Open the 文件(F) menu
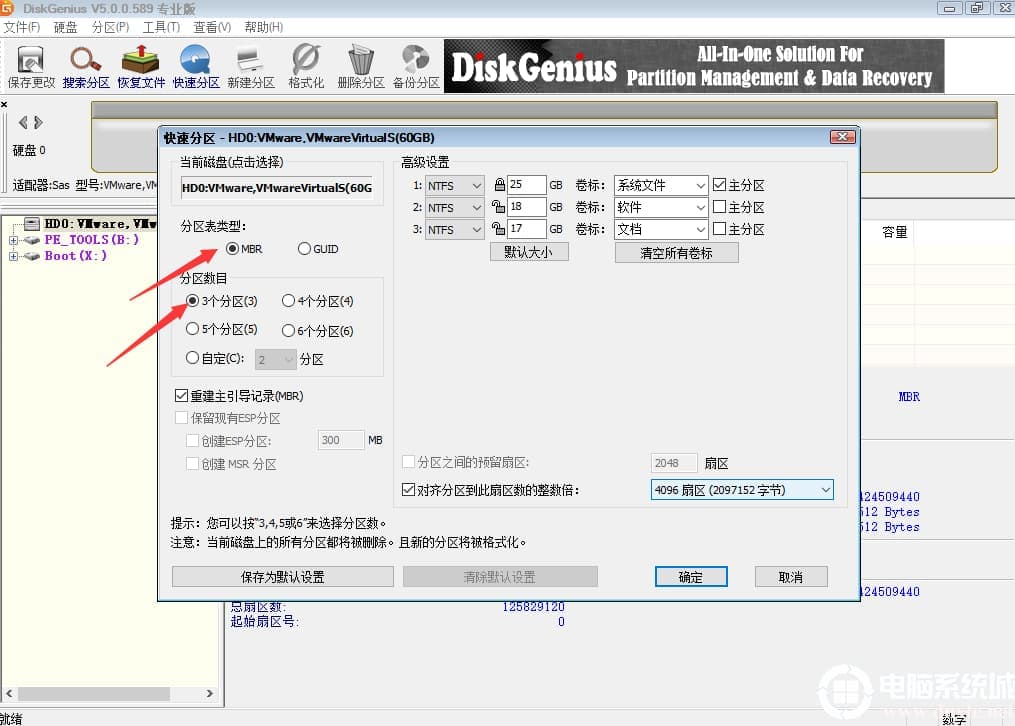This screenshot has height=726, width=1015. coord(21,27)
